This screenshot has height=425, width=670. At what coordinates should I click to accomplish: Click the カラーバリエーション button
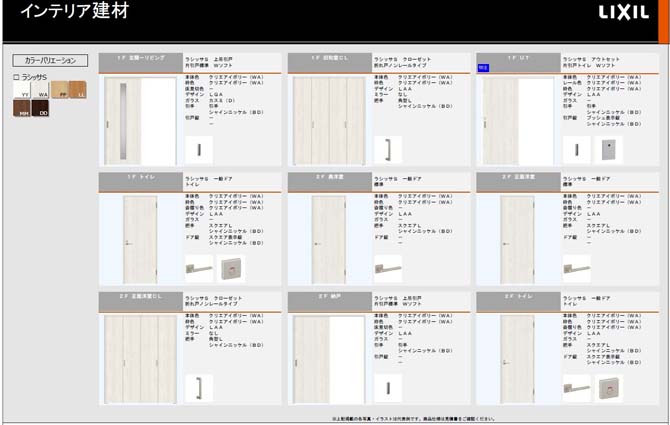[x=50, y=60]
